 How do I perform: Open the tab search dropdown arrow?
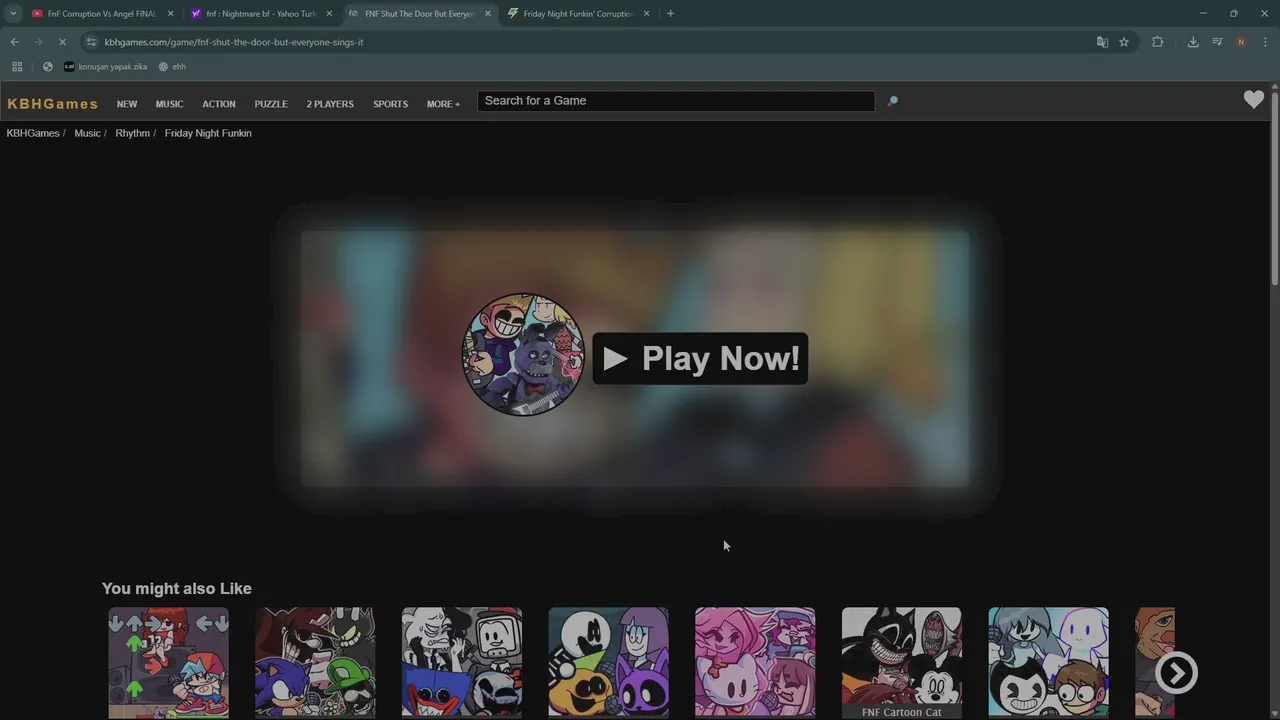click(13, 14)
